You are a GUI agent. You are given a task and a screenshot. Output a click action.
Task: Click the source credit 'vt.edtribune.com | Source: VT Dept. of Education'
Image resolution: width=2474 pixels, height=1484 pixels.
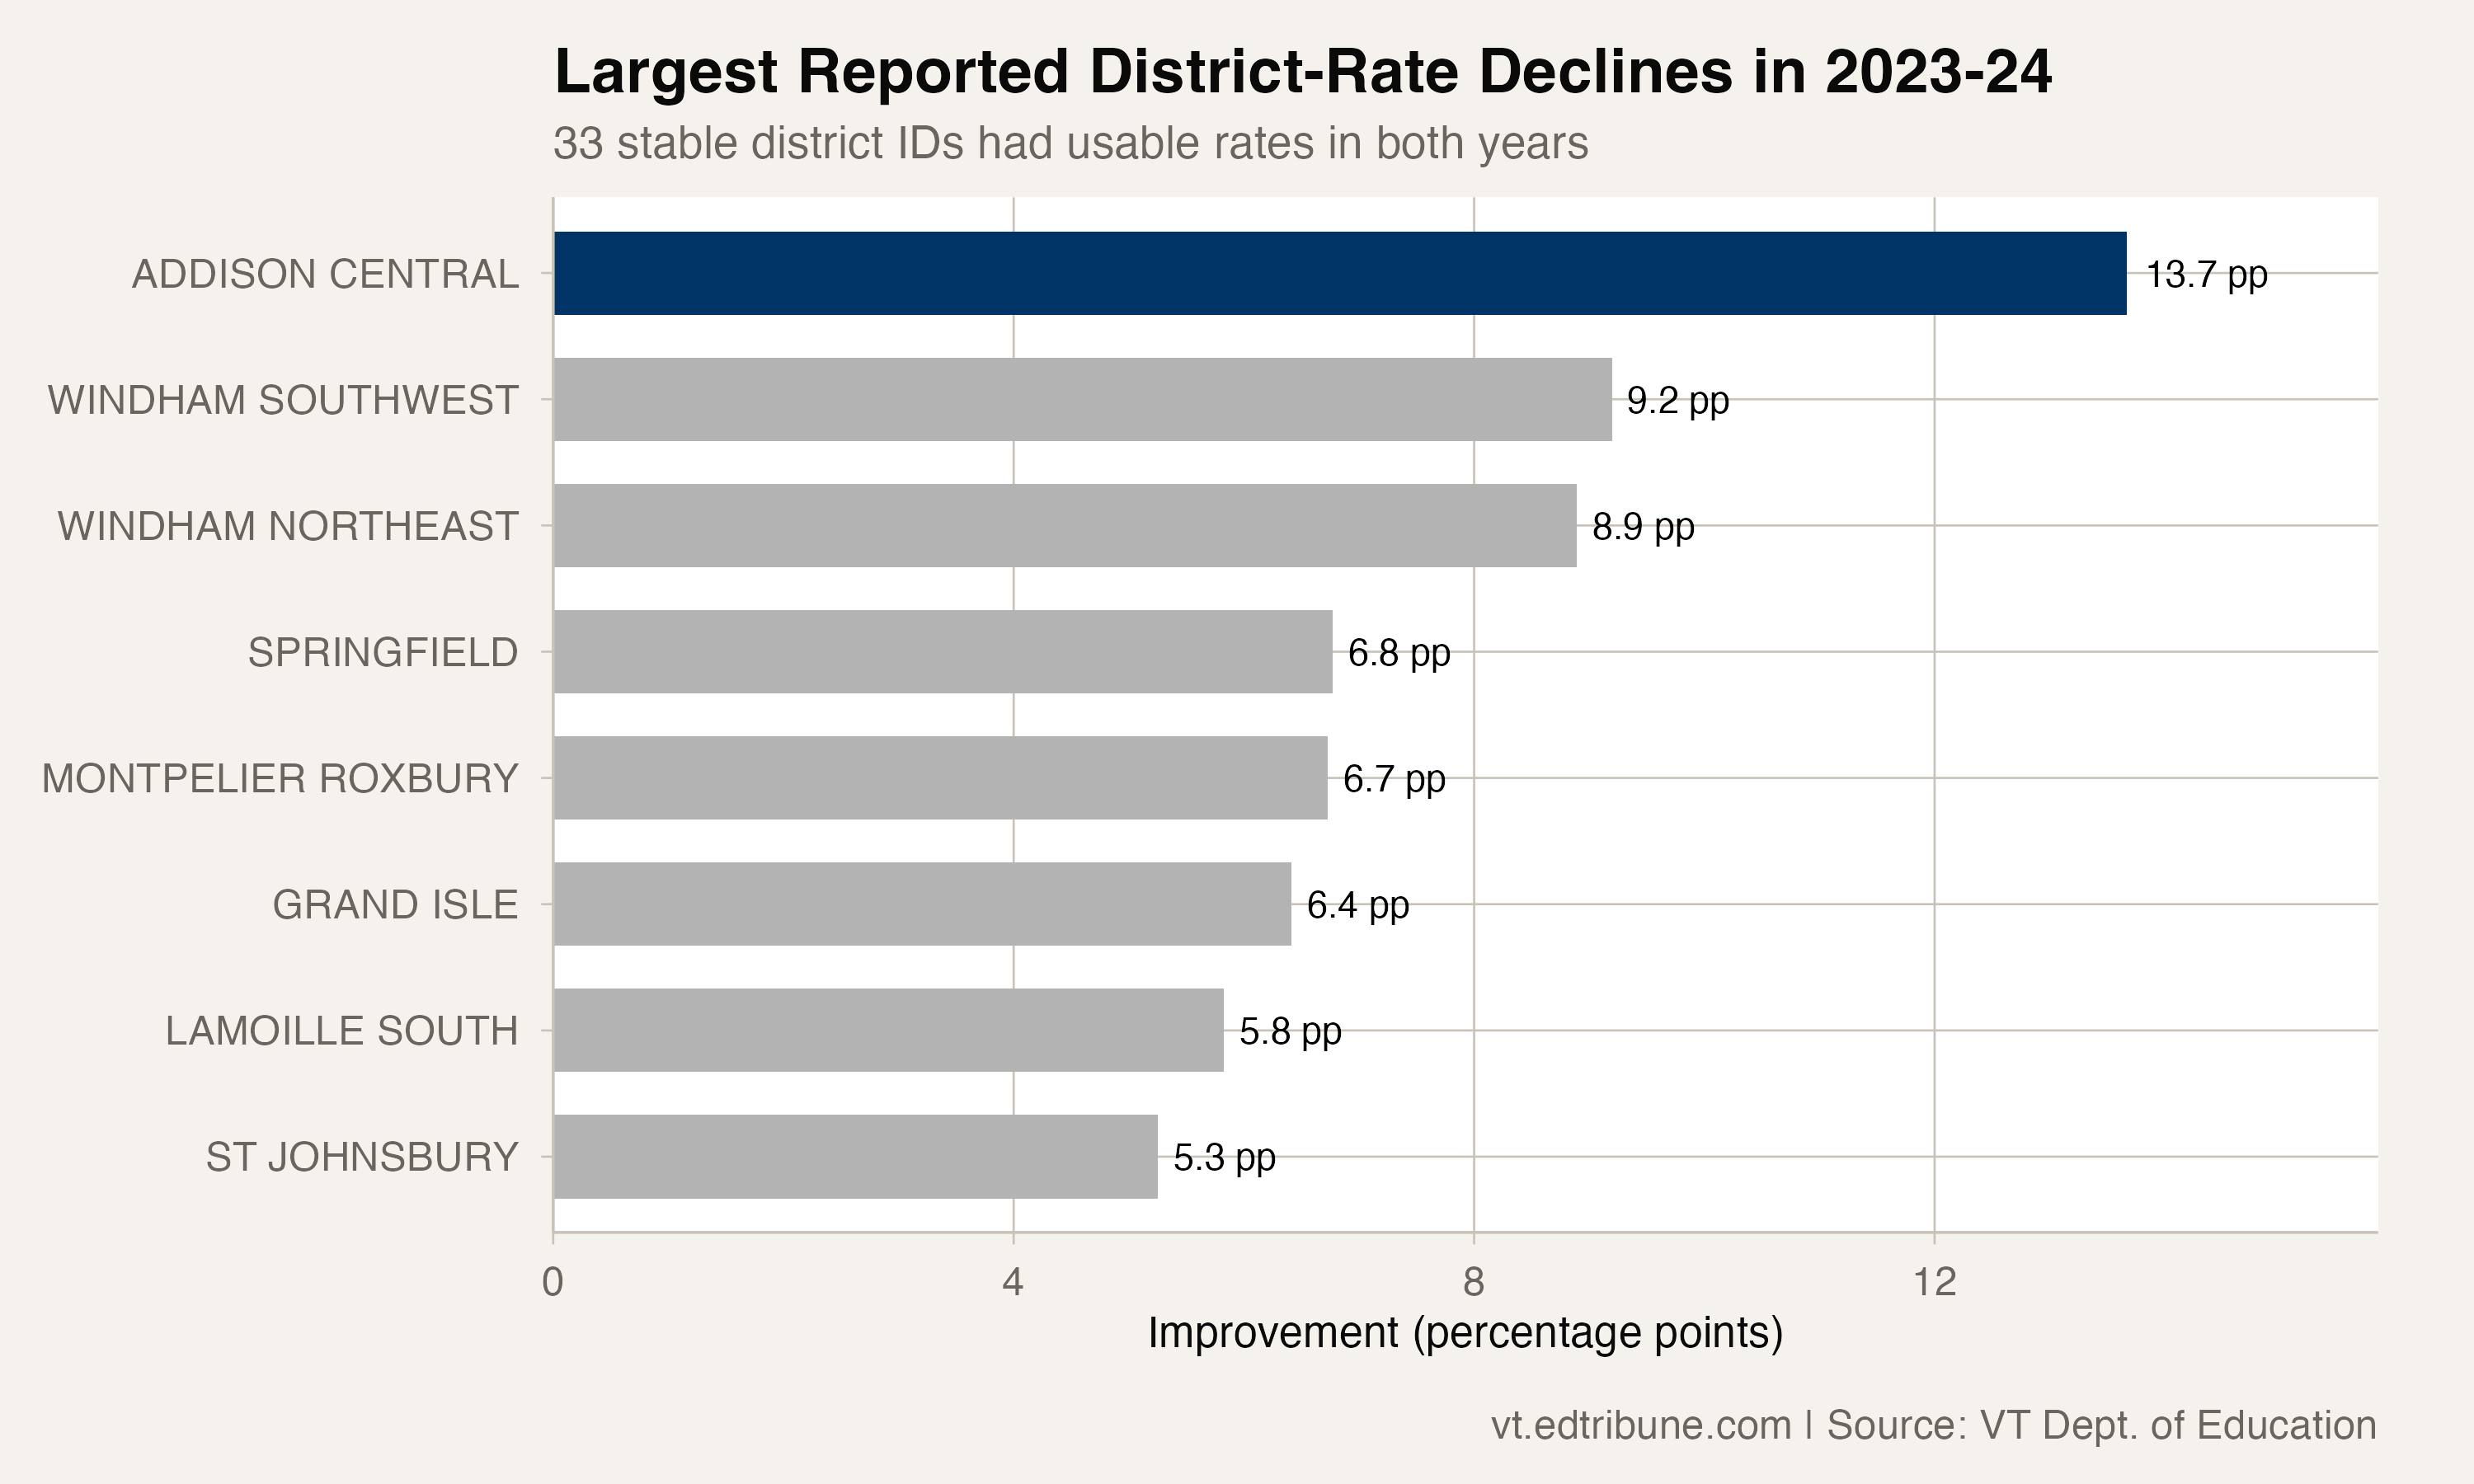pos(1934,1425)
